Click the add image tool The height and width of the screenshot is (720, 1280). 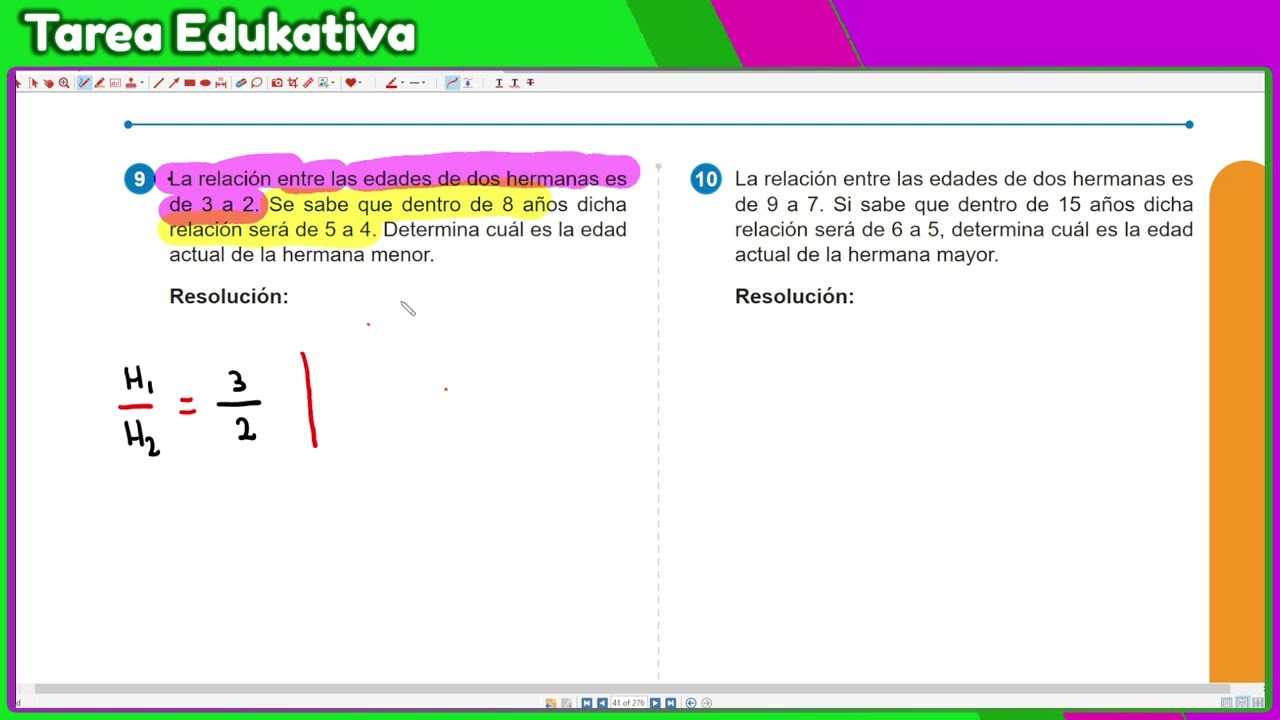[x=323, y=83]
